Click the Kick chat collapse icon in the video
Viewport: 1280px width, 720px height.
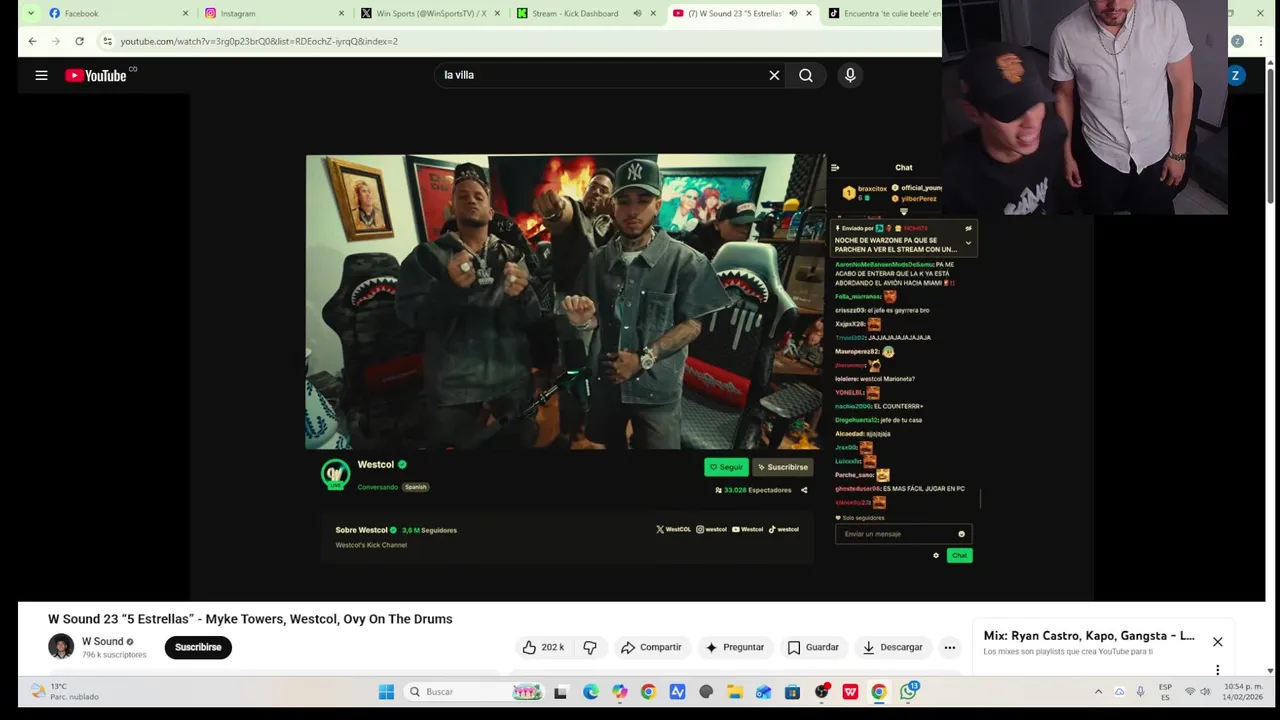[x=835, y=168]
